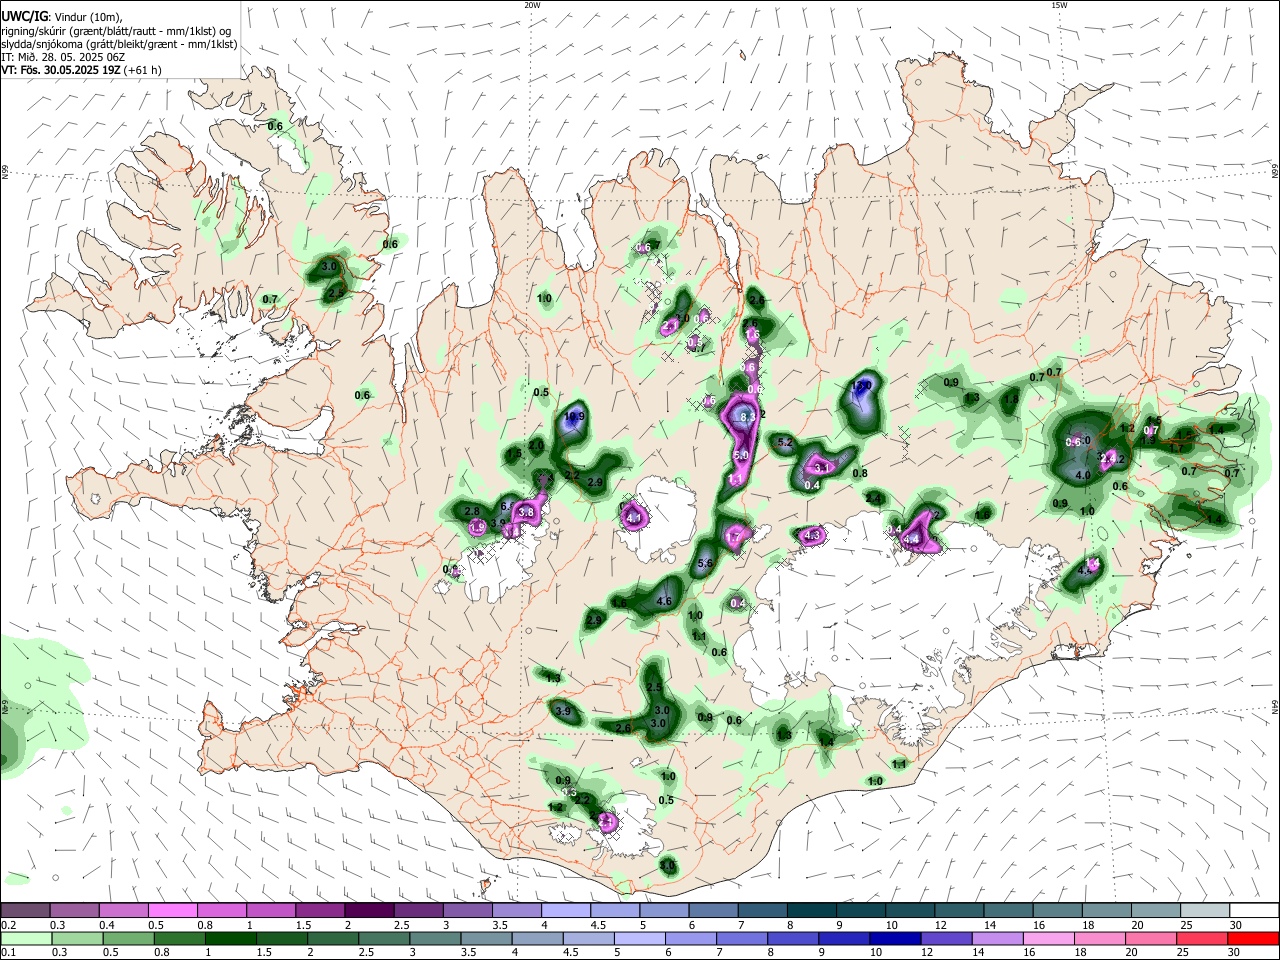Viewport: 1280px width, 960px height.
Task: Click the '0.1' label in the lower legend row
Action: pyautogui.click(x=7, y=953)
